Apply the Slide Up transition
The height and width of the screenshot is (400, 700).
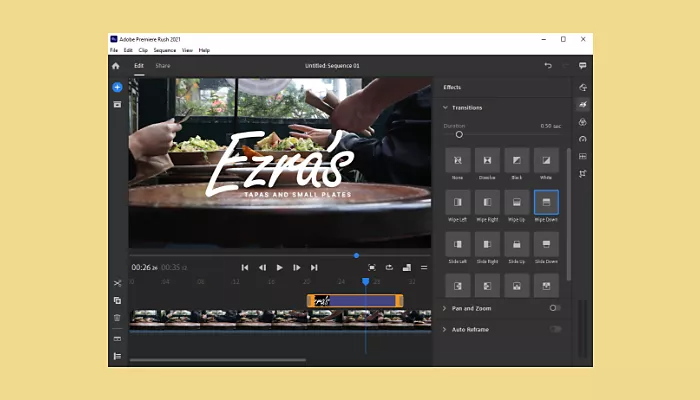[517, 244]
